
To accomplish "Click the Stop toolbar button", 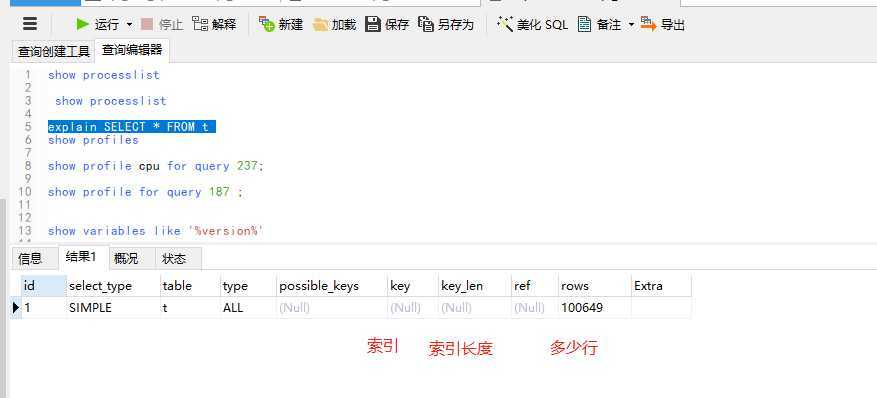I will [162, 25].
